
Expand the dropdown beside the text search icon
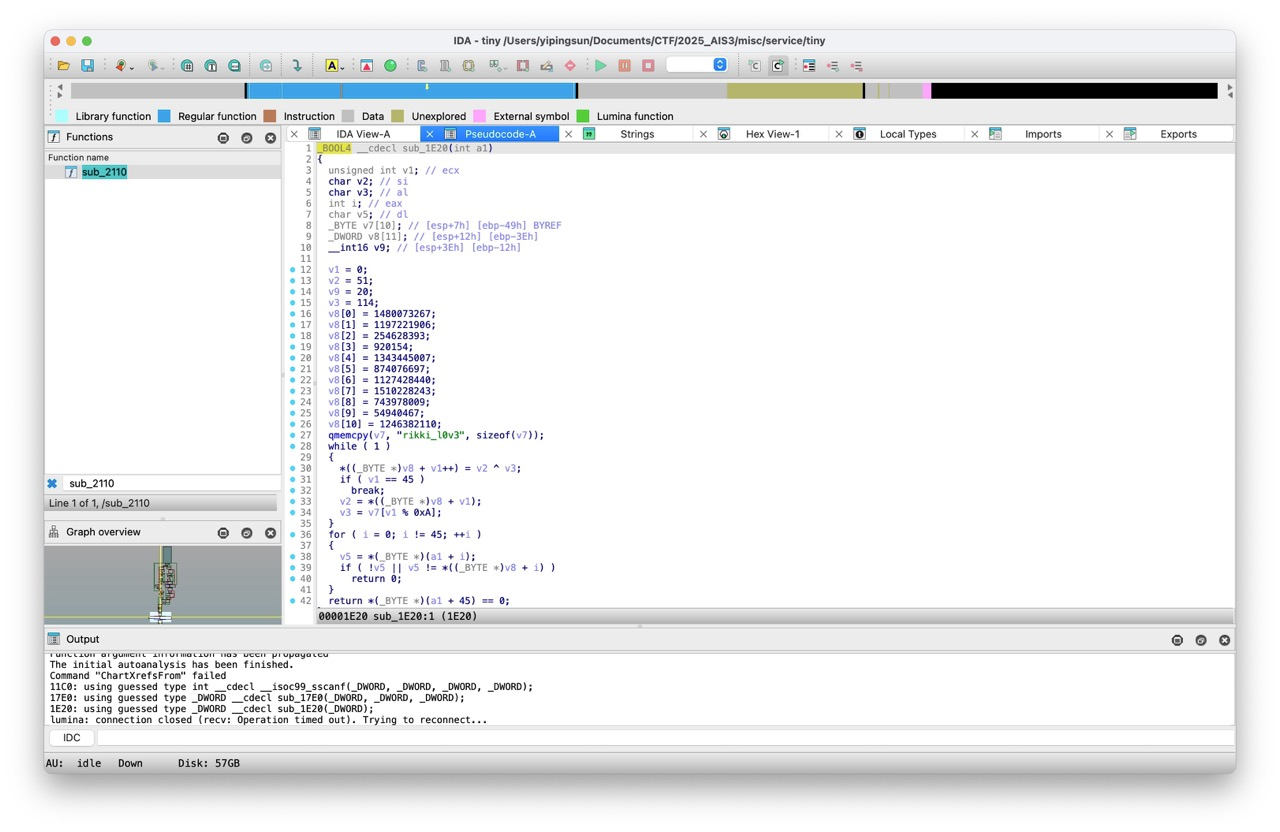coord(343,68)
